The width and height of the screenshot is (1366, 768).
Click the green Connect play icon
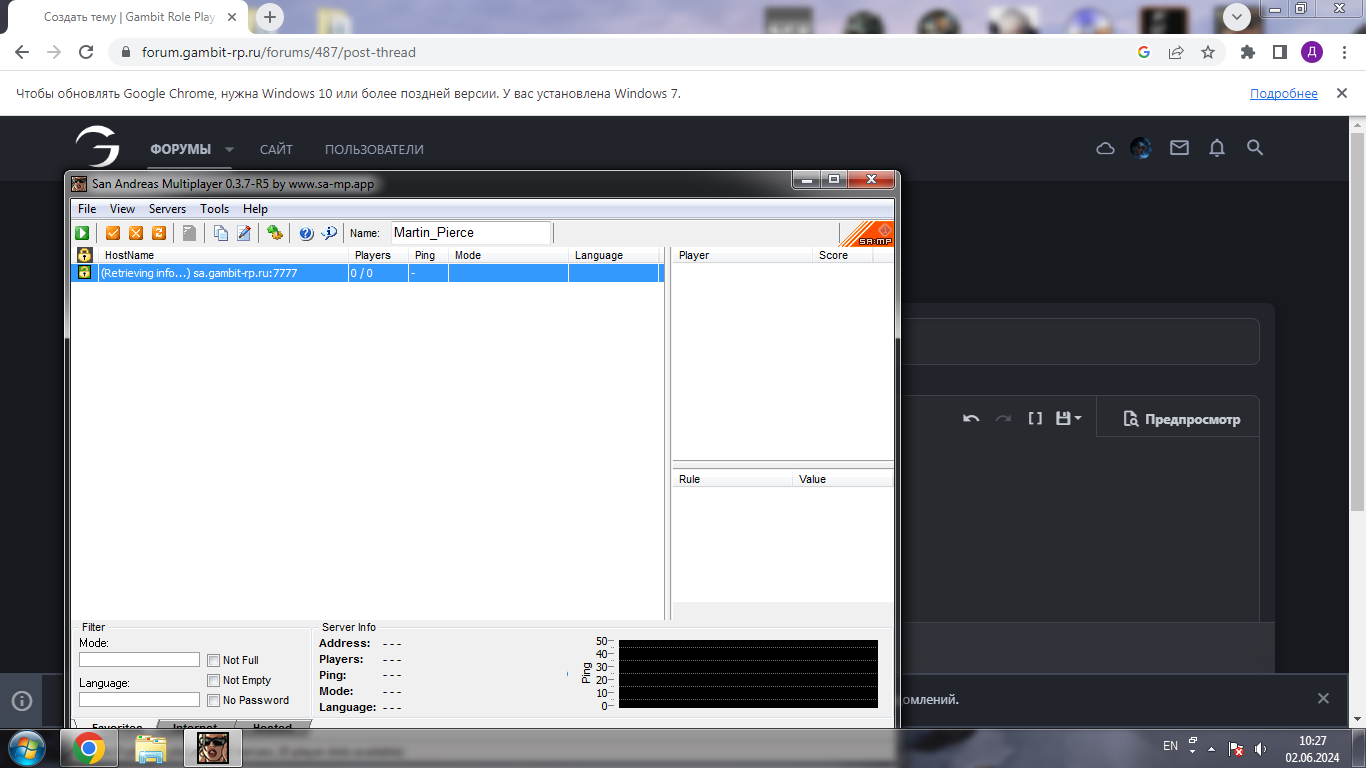point(82,233)
